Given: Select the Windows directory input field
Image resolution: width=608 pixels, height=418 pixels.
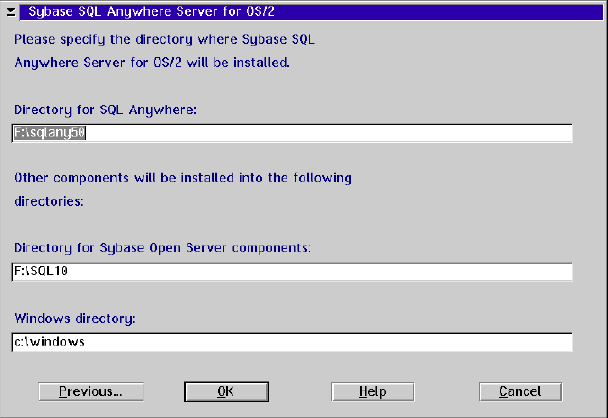Looking at the screenshot, I should [x=292, y=342].
